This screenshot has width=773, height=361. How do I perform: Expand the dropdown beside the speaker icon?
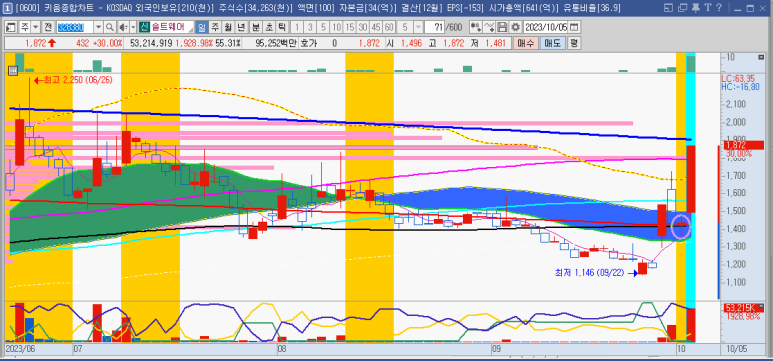pyautogui.click(x=133, y=27)
